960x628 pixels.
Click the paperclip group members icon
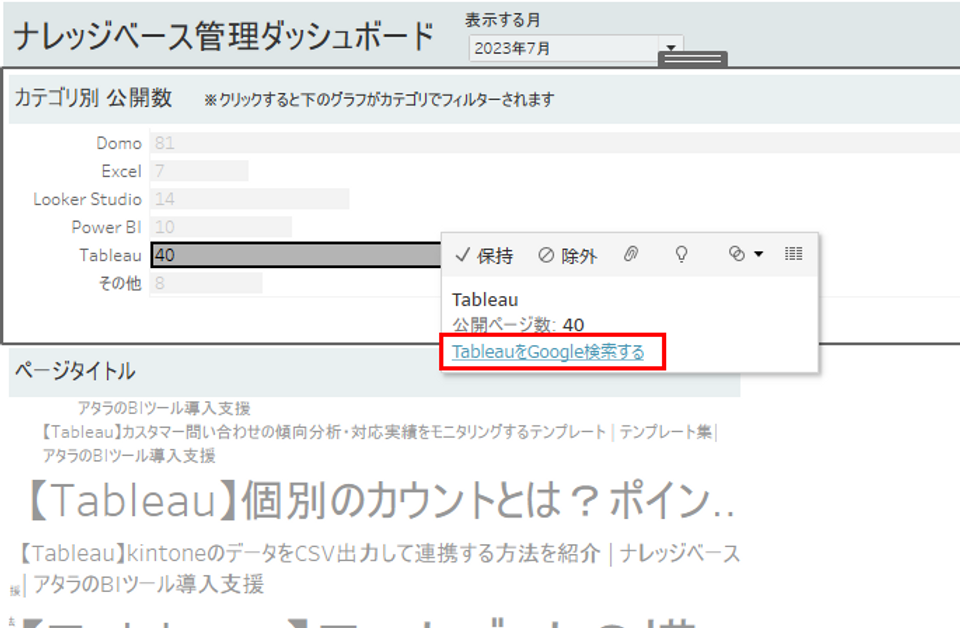coord(631,254)
